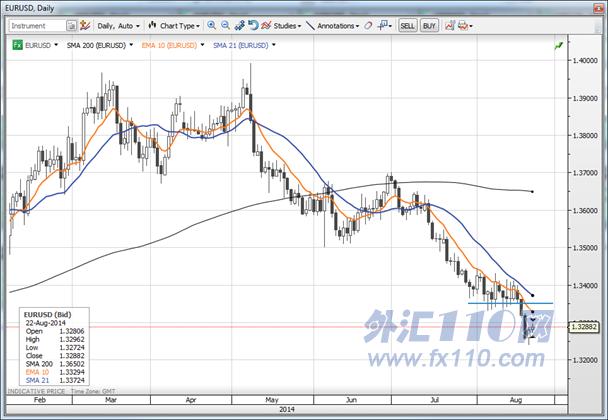Image resolution: width=608 pixels, height=420 pixels.
Task: Click the Instrument input field
Action: [x=38, y=26]
